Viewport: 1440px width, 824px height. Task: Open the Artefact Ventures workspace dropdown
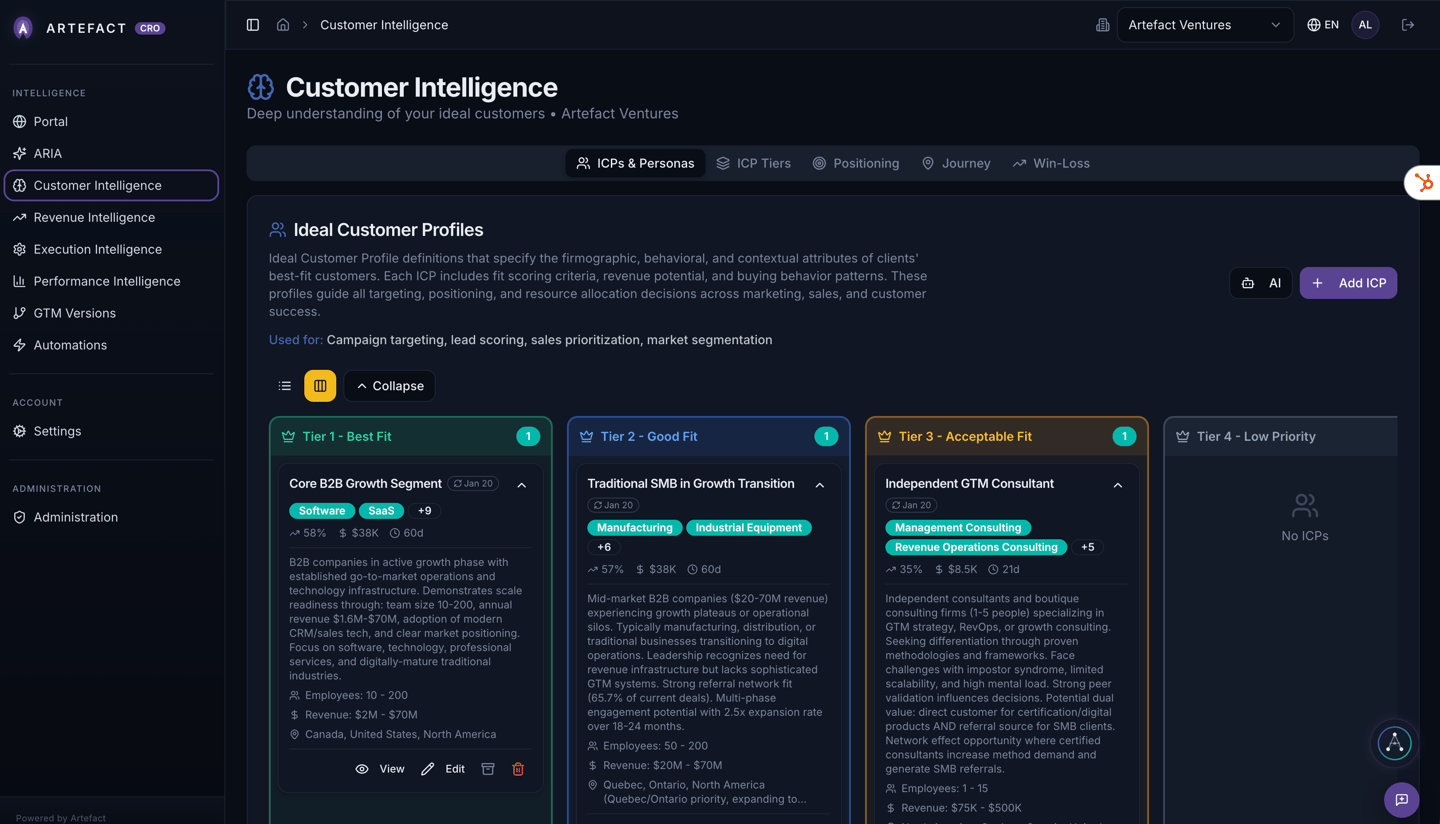pyautogui.click(x=1205, y=24)
